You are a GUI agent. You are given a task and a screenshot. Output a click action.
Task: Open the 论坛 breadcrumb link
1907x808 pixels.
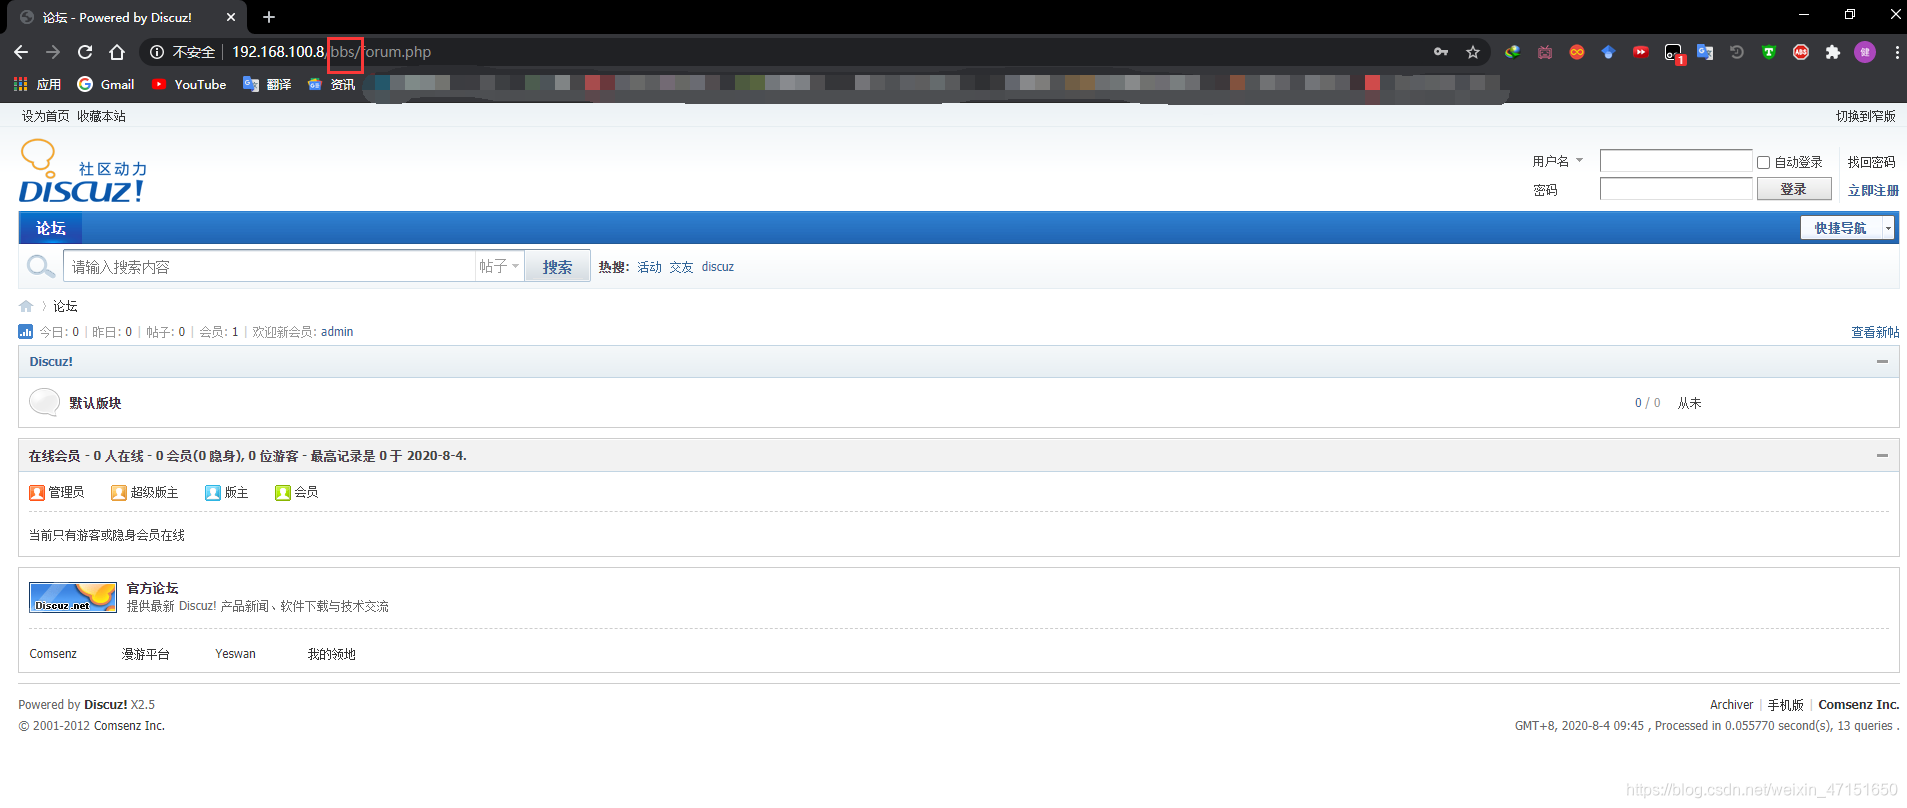tap(65, 306)
